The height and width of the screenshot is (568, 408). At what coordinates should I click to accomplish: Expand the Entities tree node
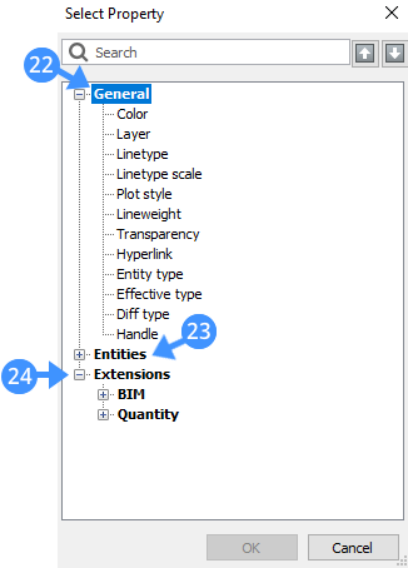pyautogui.click(x=79, y=354)
